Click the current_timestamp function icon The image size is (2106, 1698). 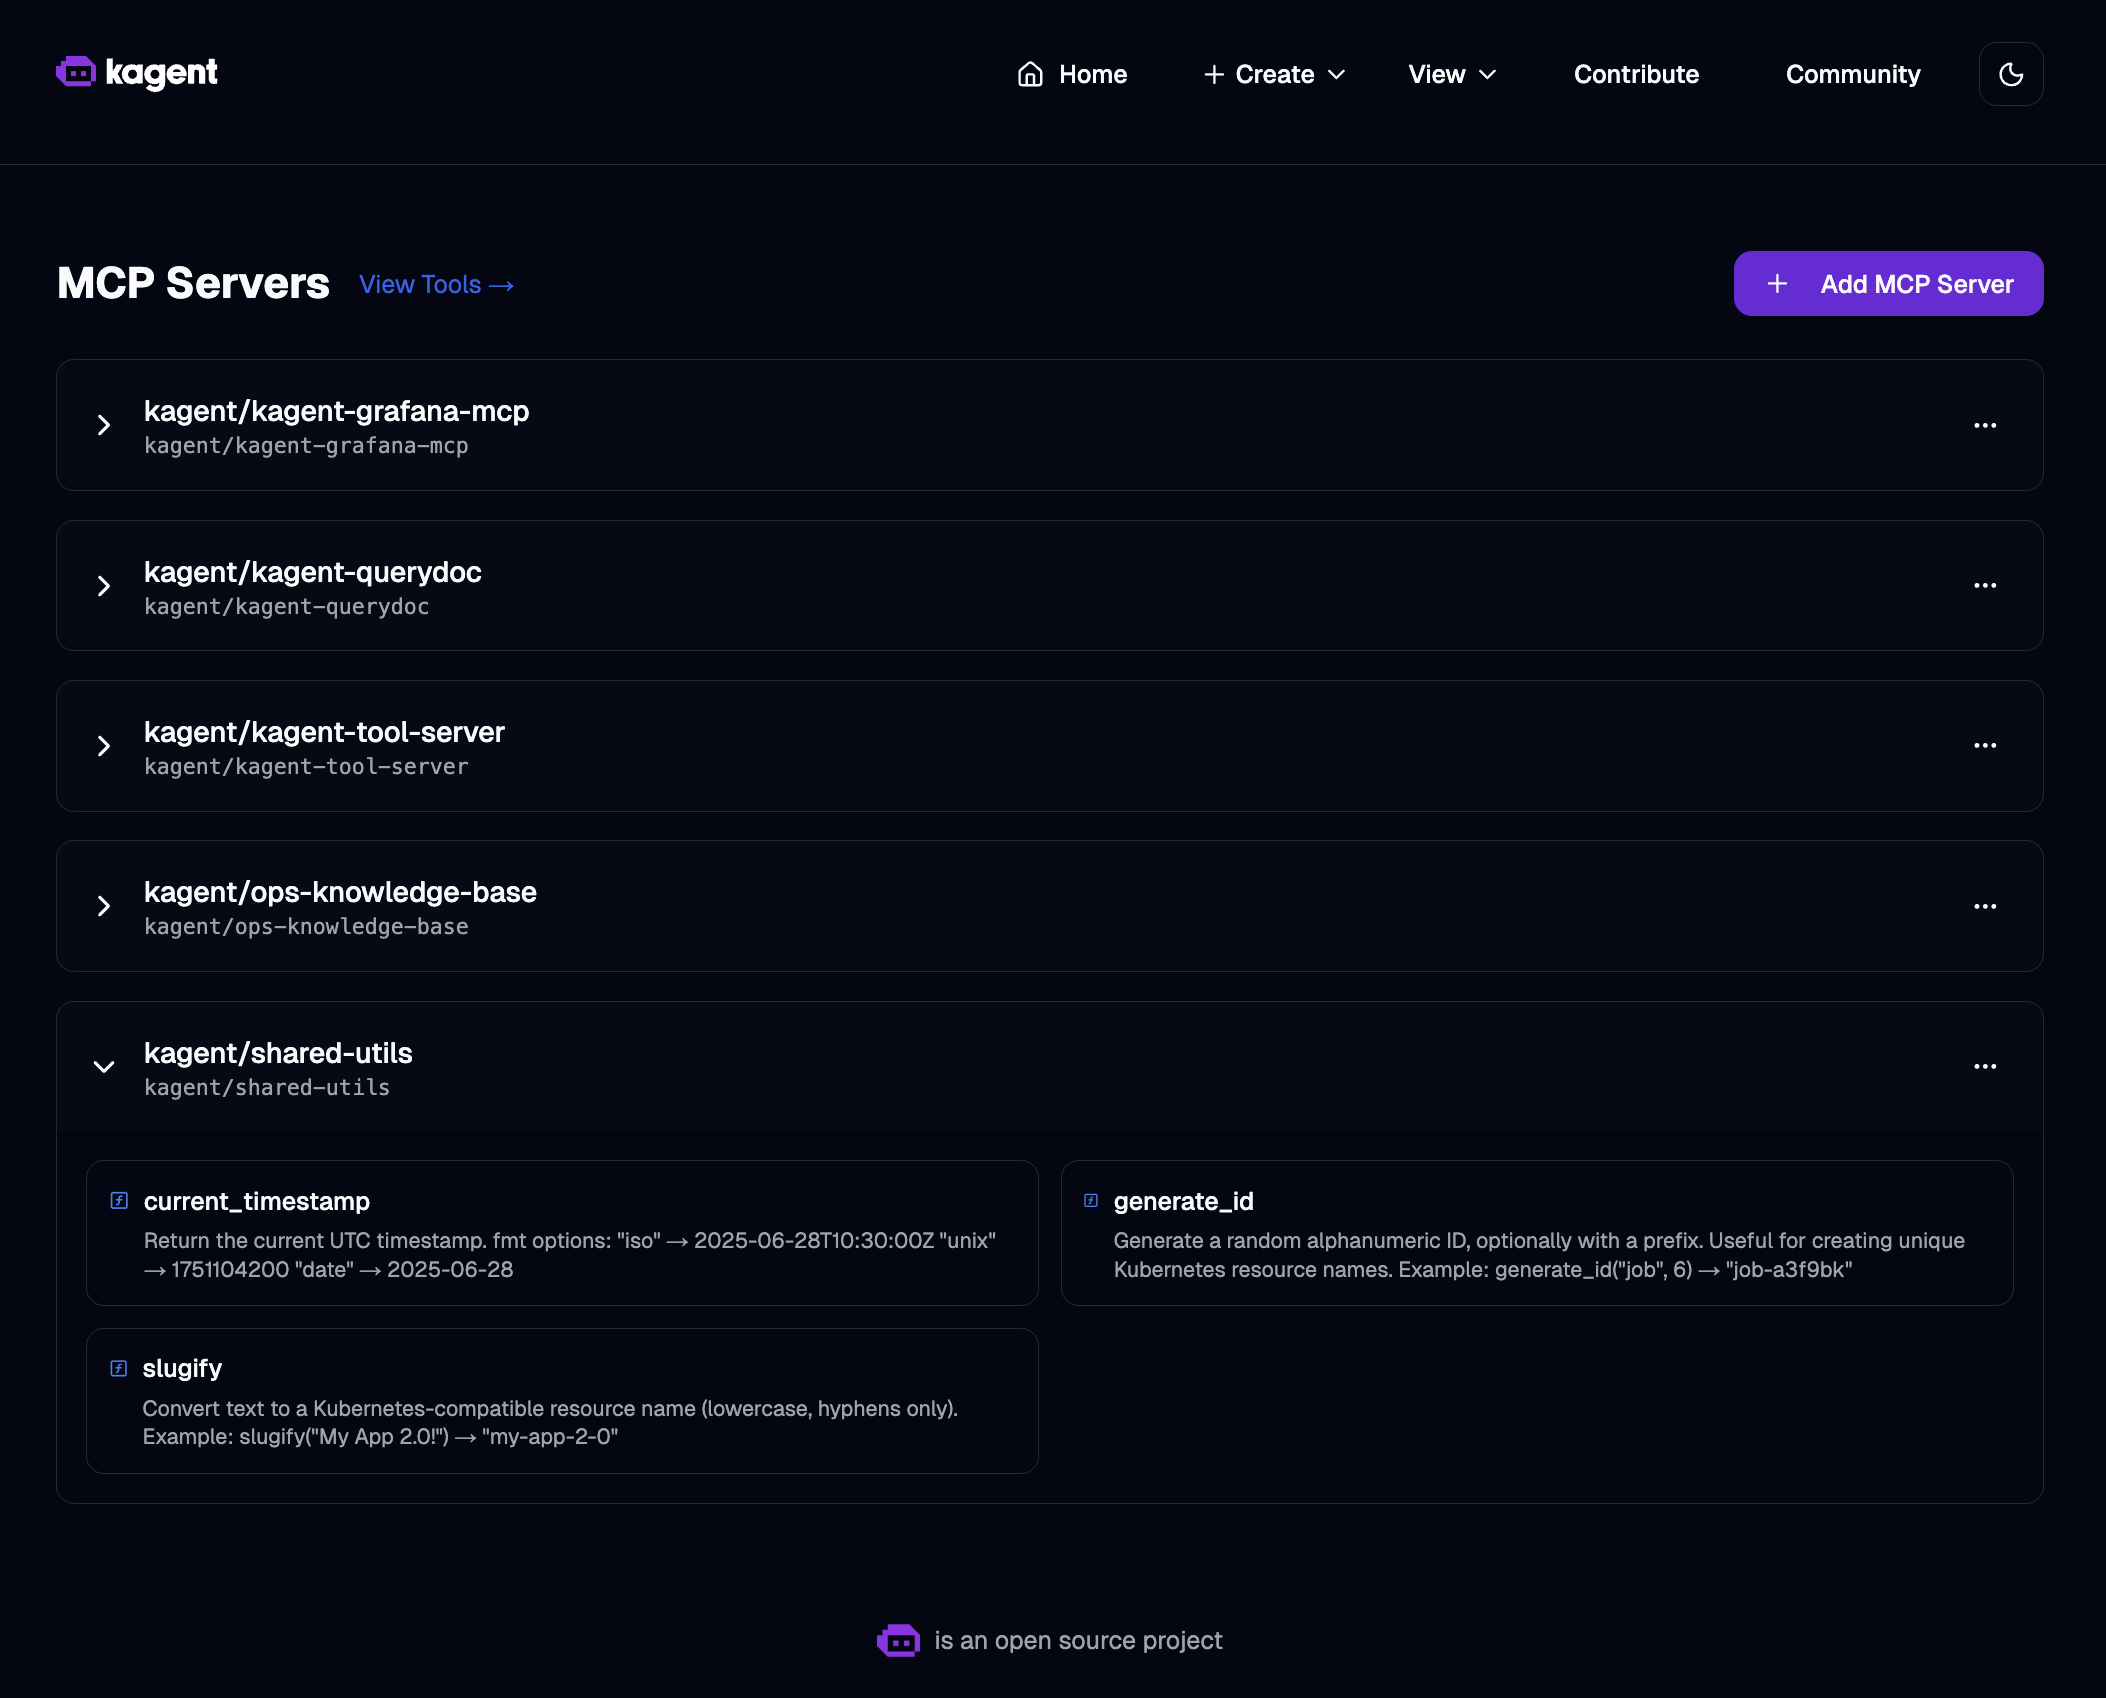pos(119,1201)
